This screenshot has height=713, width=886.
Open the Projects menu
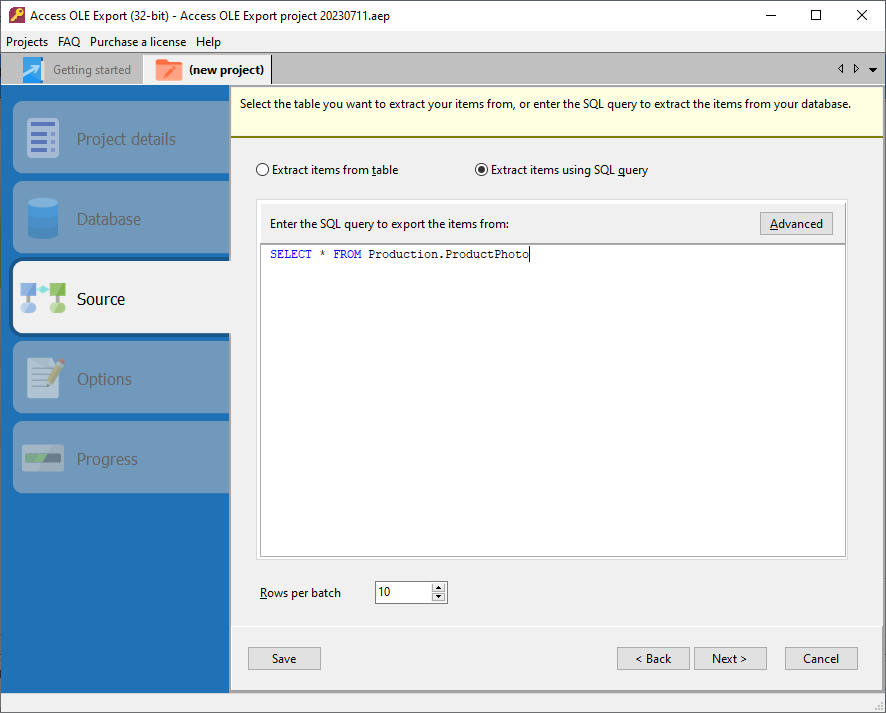[x=27, y=42]
